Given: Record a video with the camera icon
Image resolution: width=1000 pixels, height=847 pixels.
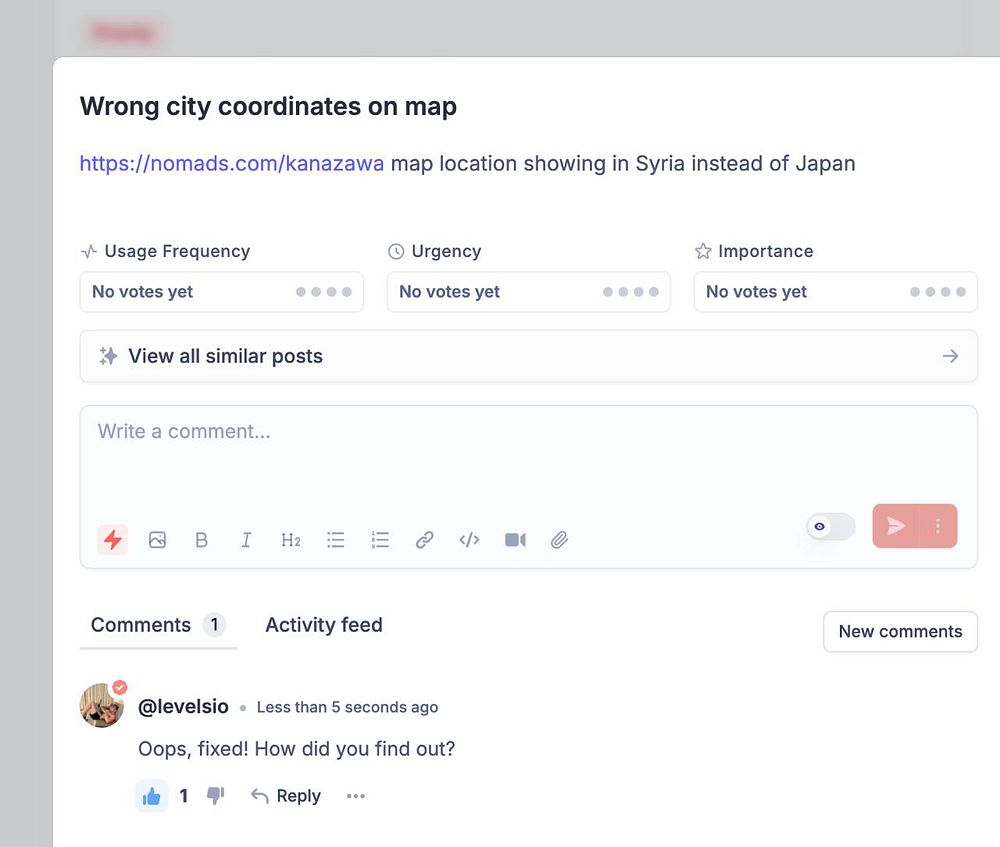Looking at the screenshot, I should [x=515, y=540].
